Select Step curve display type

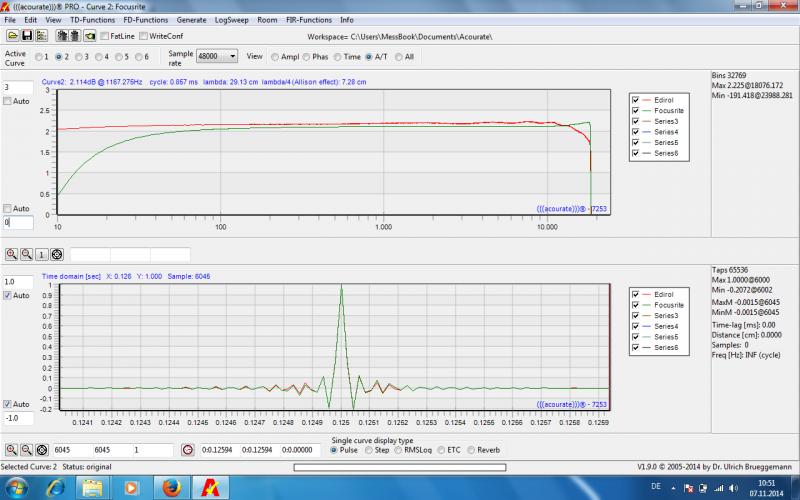[369, 450]
